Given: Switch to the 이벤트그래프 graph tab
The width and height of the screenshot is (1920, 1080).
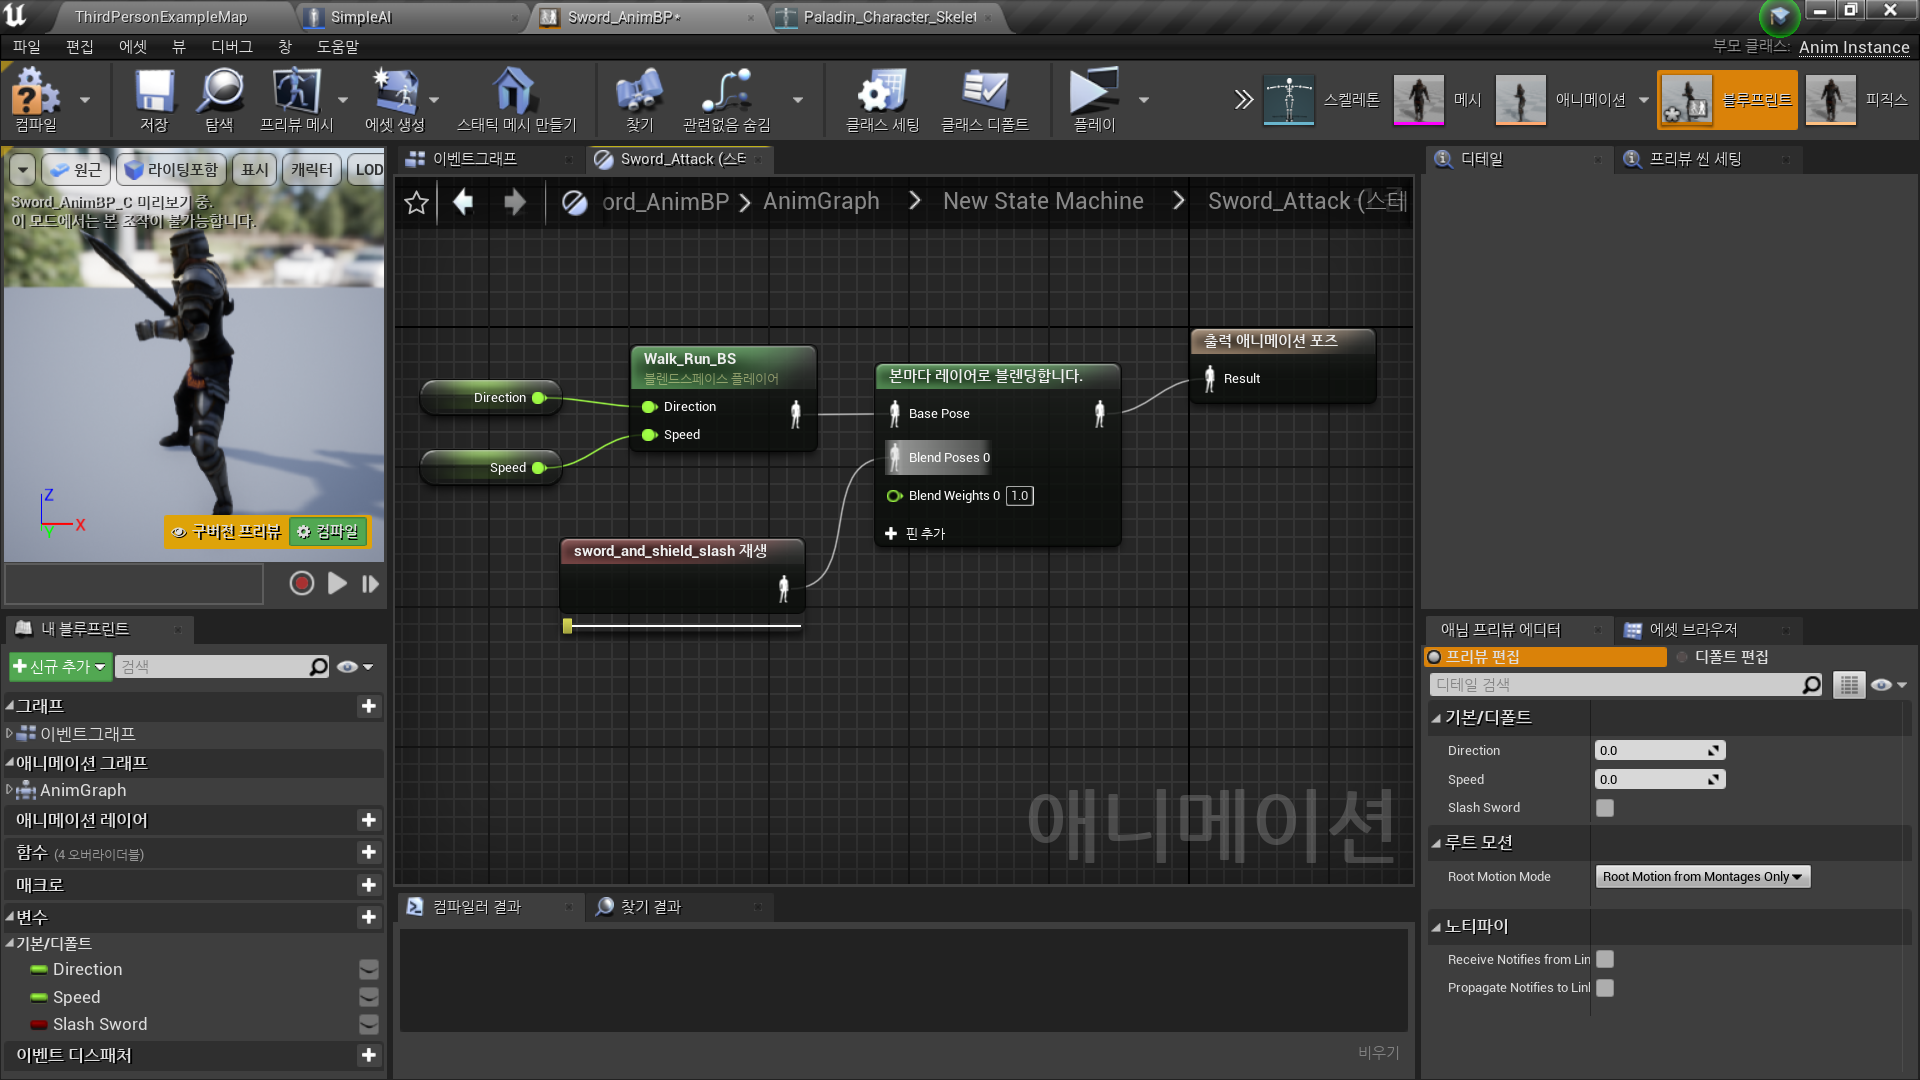Looking at the screenshot, I should pos(474,159).
